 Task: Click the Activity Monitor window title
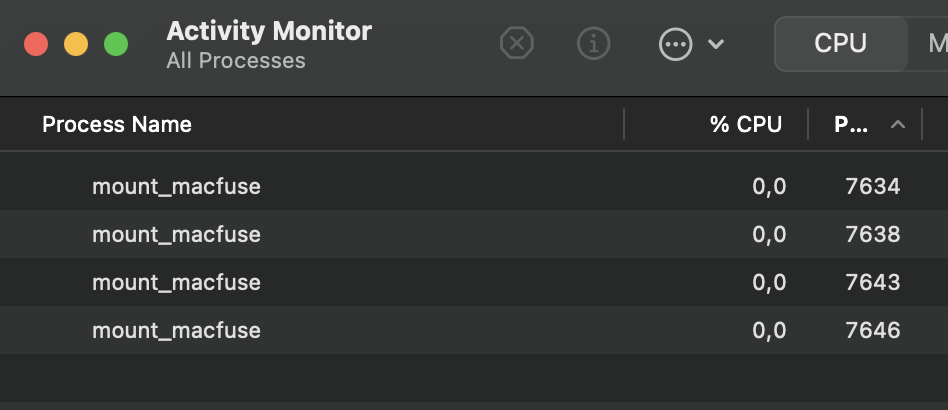[269, 31]
